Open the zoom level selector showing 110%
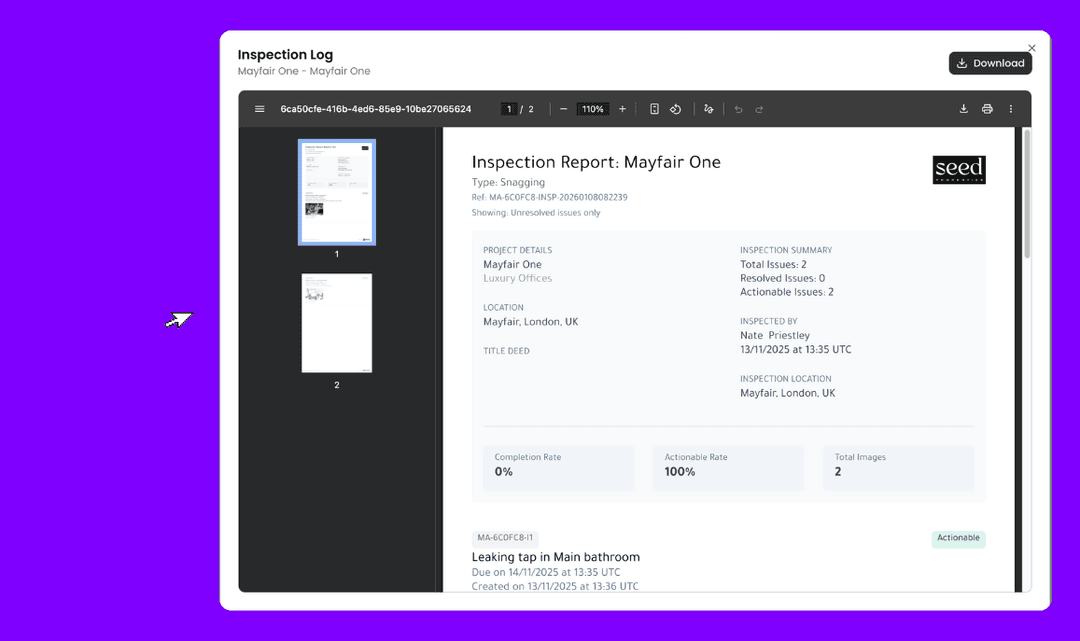This screenshot has height=641, width=1080. pyautogui.click(x=593, y=109)
